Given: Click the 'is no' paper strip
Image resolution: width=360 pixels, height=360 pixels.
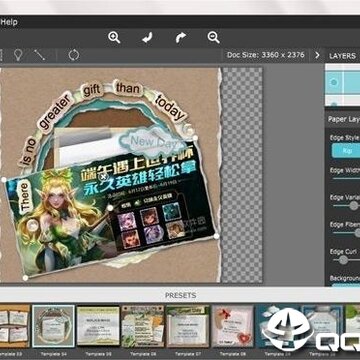Looking at the screenshot, I should (28, 152).
